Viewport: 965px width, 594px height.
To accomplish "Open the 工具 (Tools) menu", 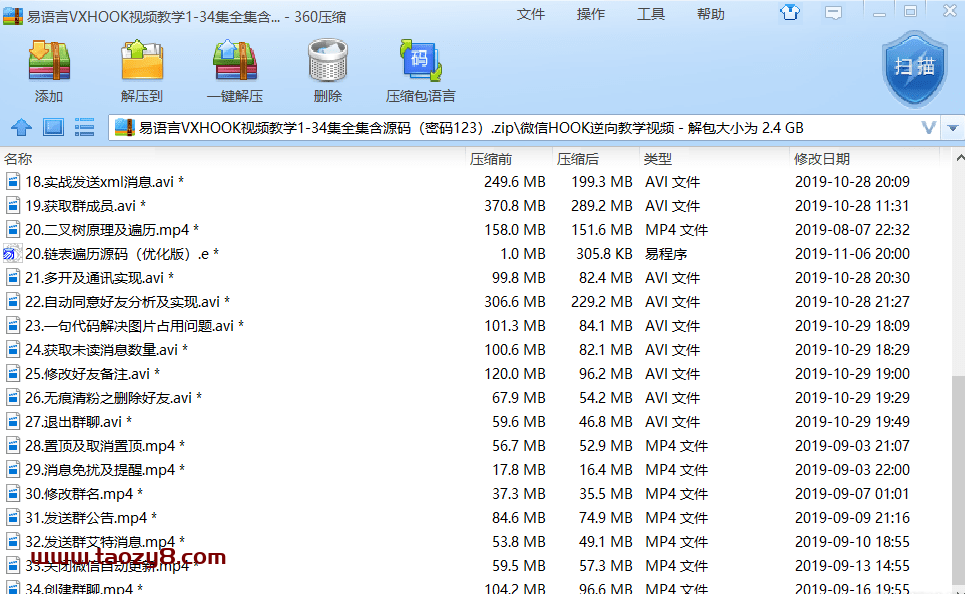I will coord(650,14).
